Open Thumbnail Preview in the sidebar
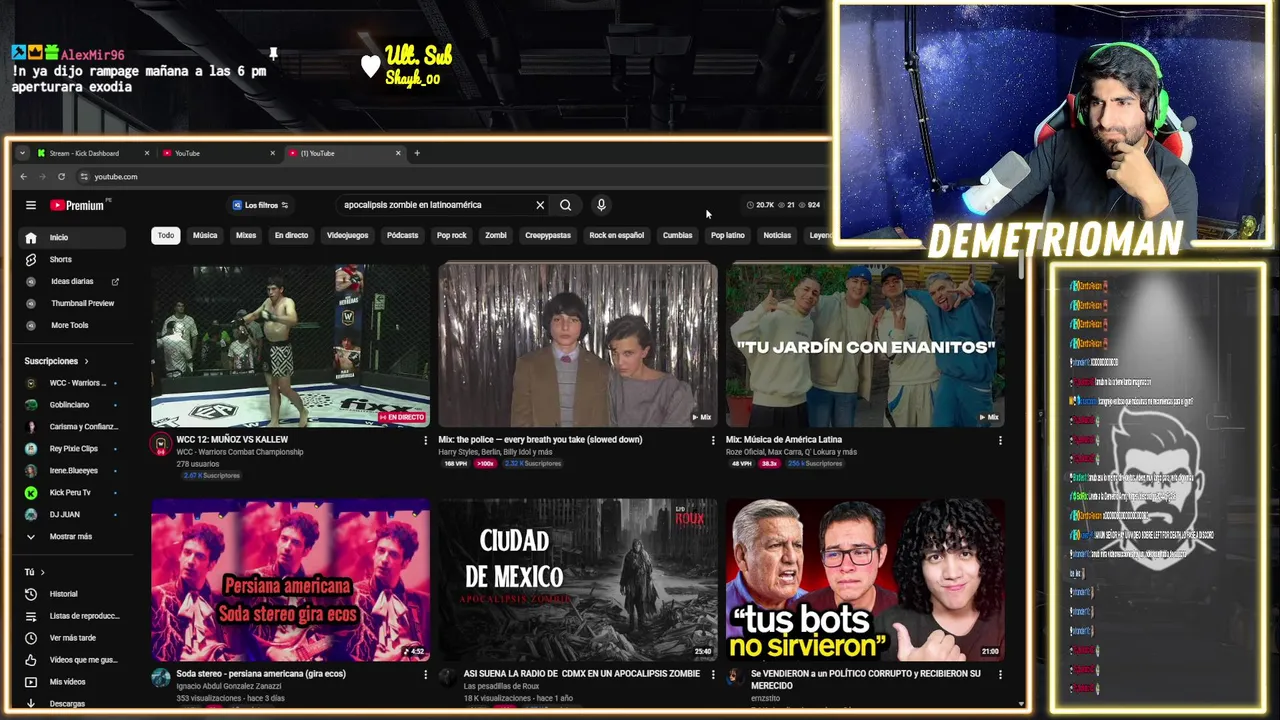Viewport: 1280px width, 720px height. point(72,303)
